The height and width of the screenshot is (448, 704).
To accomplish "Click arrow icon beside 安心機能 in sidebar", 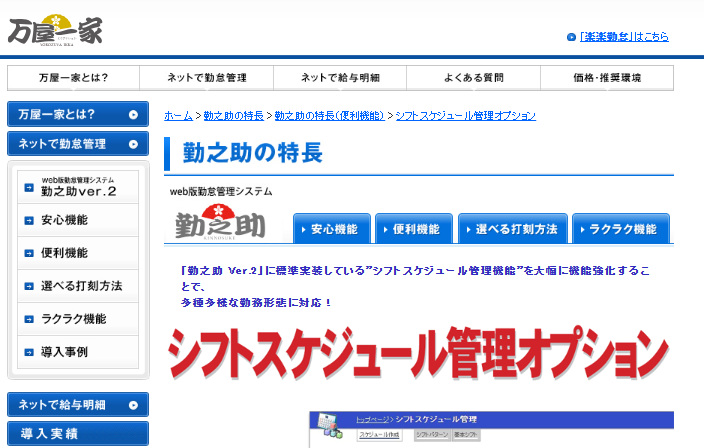I will (29, 221).
